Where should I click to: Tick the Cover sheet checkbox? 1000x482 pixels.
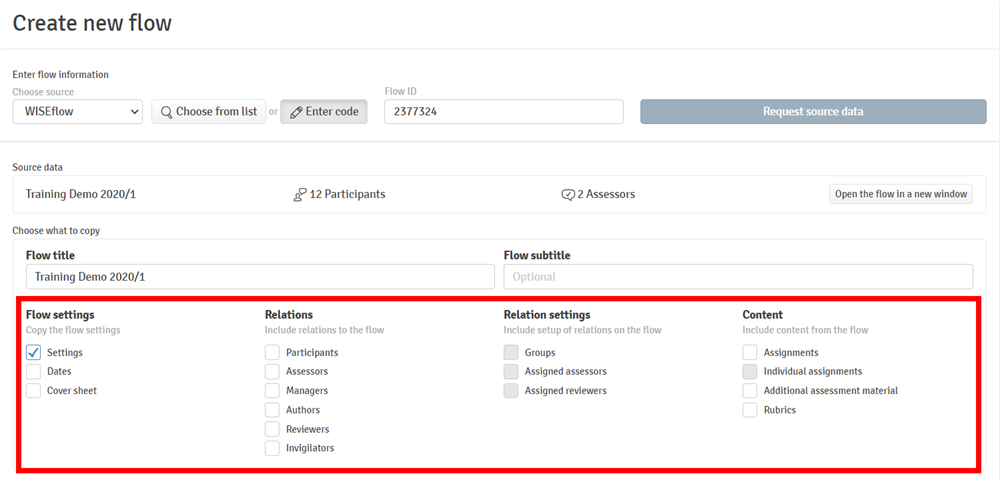click(x=34, y=391)
